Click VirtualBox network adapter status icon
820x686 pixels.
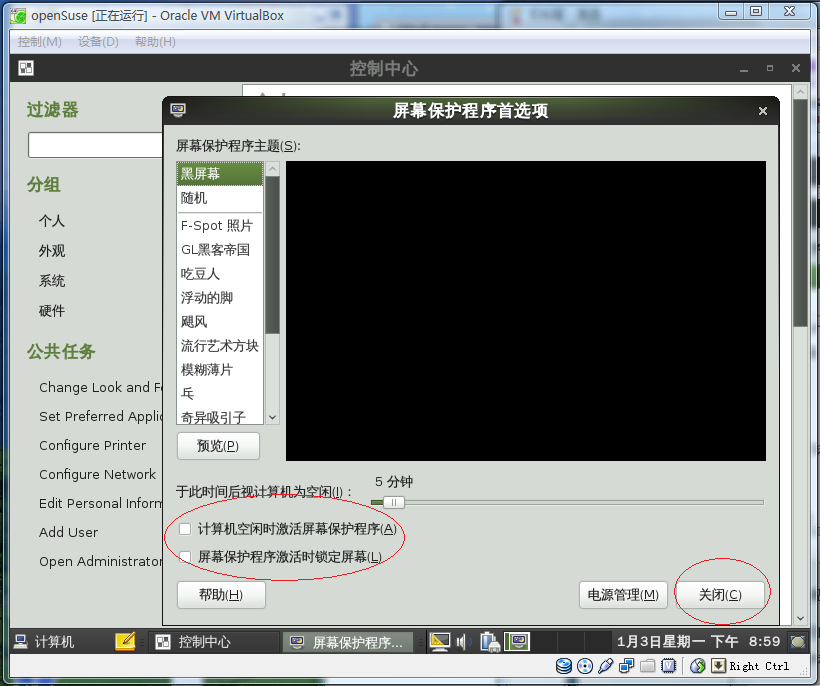pyautogui.click(x=627, y=666)
